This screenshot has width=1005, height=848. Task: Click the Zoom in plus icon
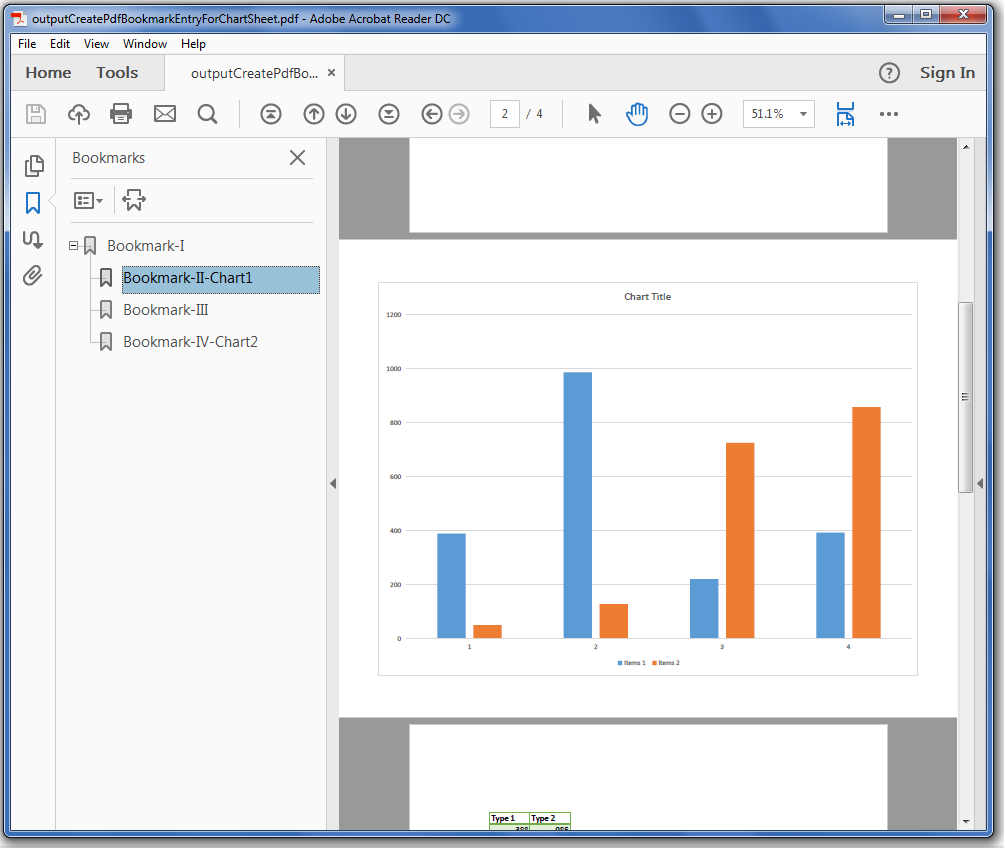[x=712, y=114]
